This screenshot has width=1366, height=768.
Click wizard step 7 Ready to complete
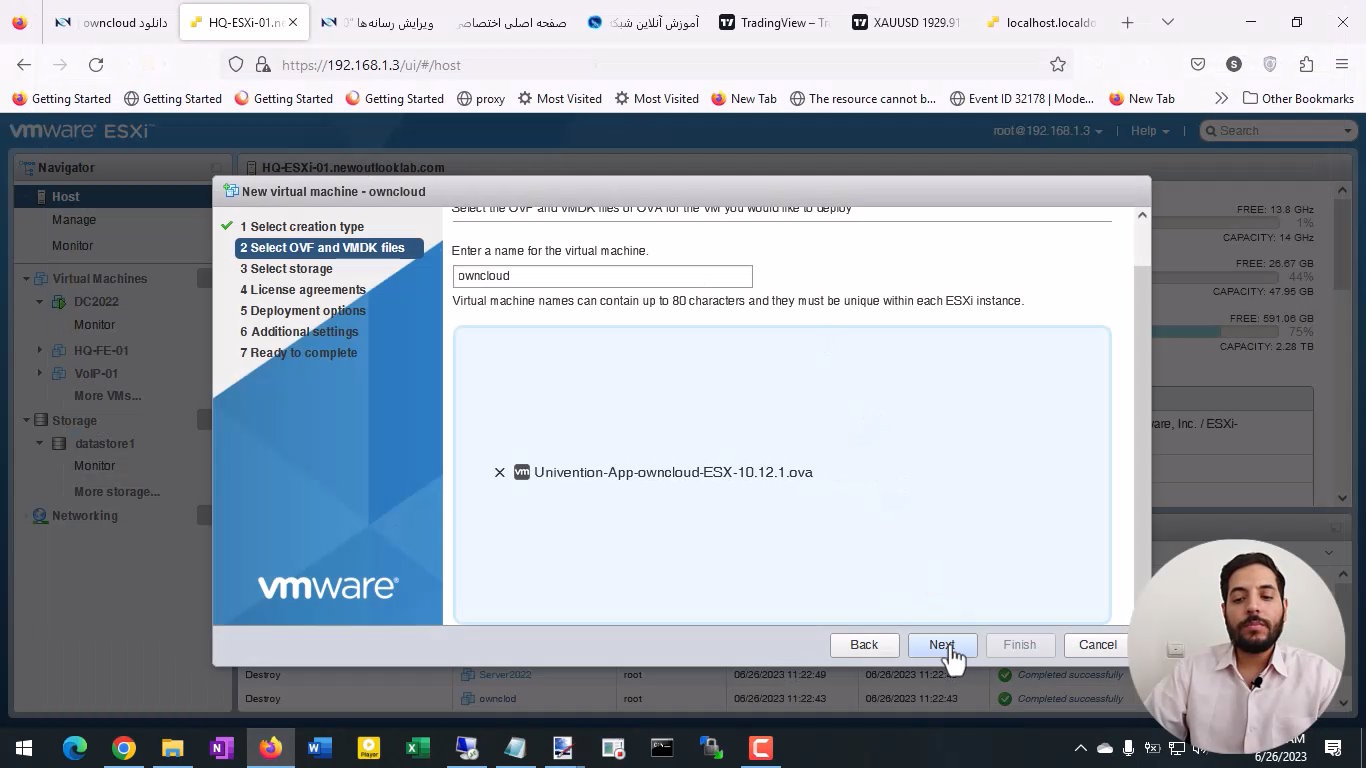(x=298, y=353)
